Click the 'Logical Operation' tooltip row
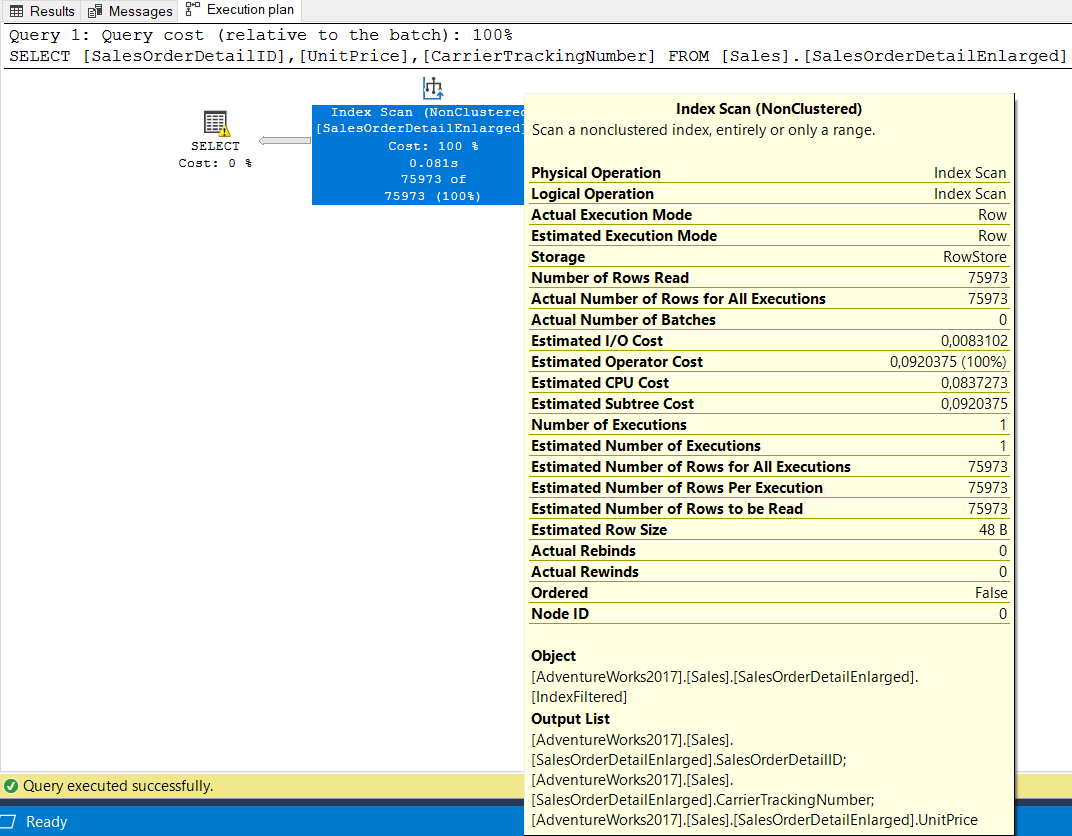The image size is (1072, 836). pyautogui.click(x=769, y=194)
